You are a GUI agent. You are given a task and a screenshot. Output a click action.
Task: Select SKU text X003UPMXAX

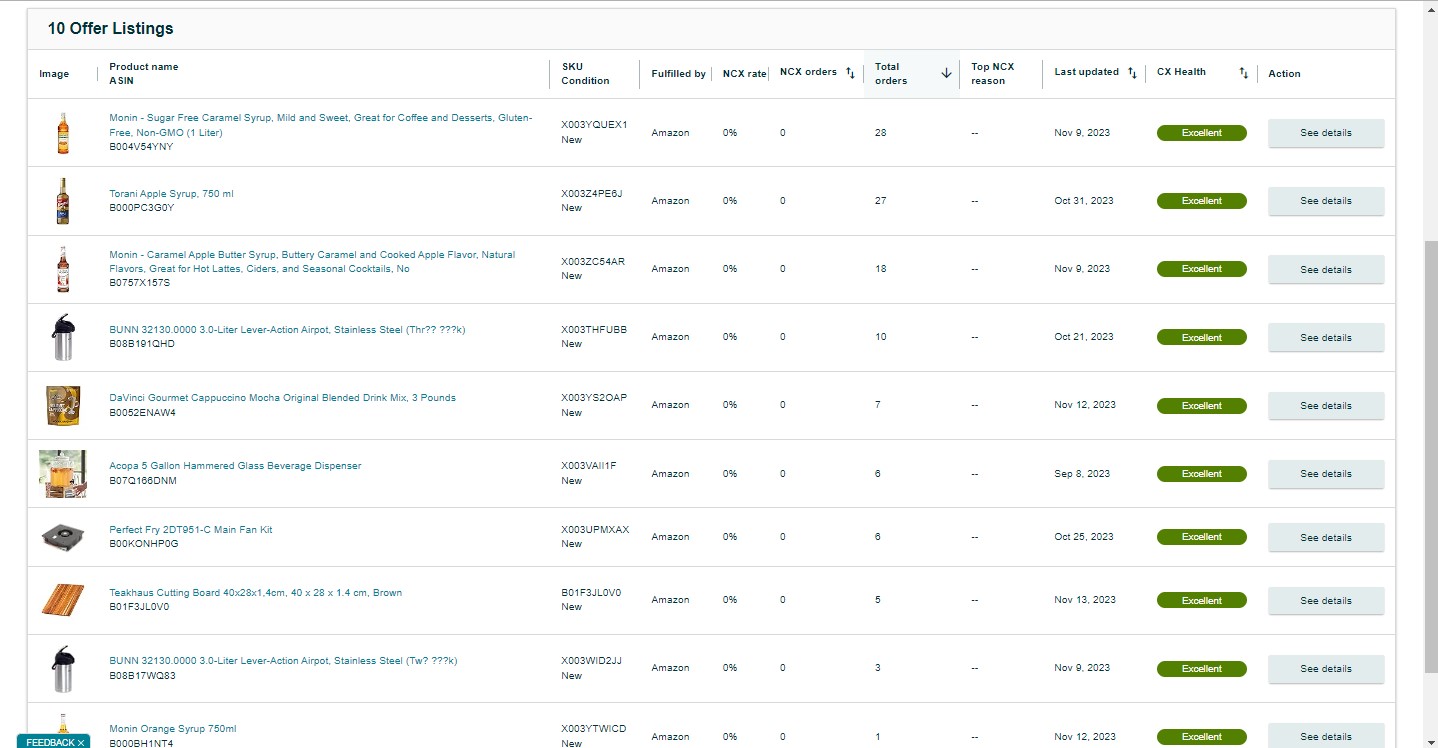pos(595,529)
